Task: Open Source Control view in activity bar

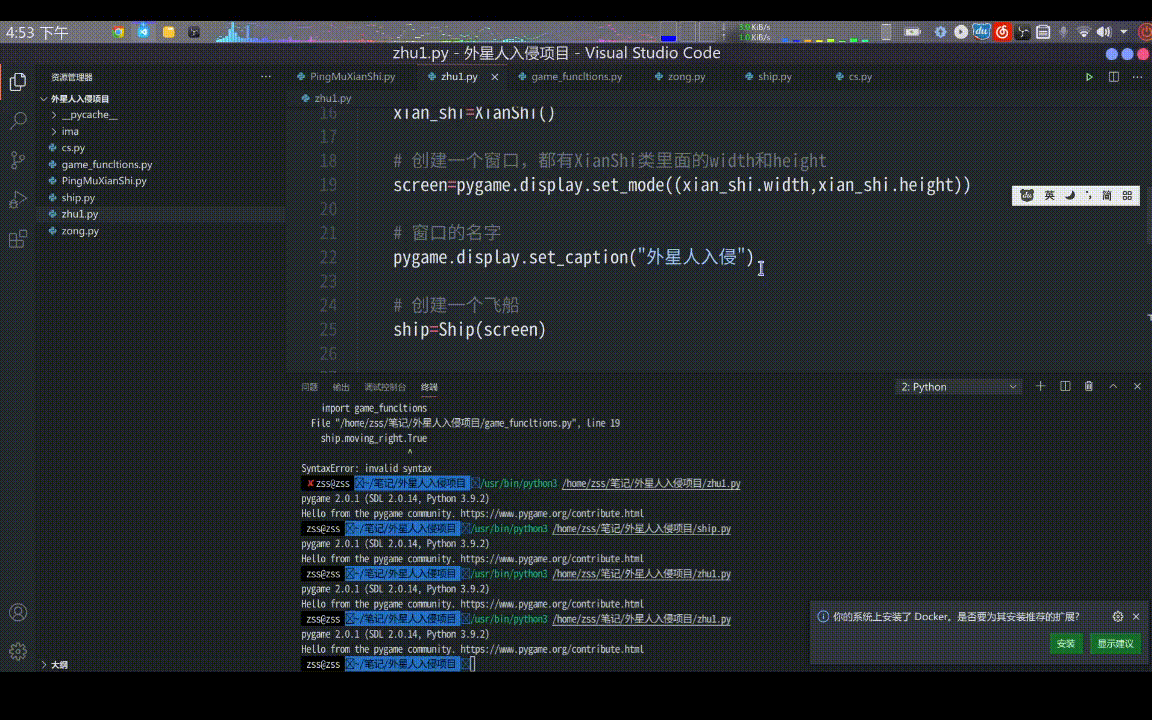Action: (x=18, y=160)
